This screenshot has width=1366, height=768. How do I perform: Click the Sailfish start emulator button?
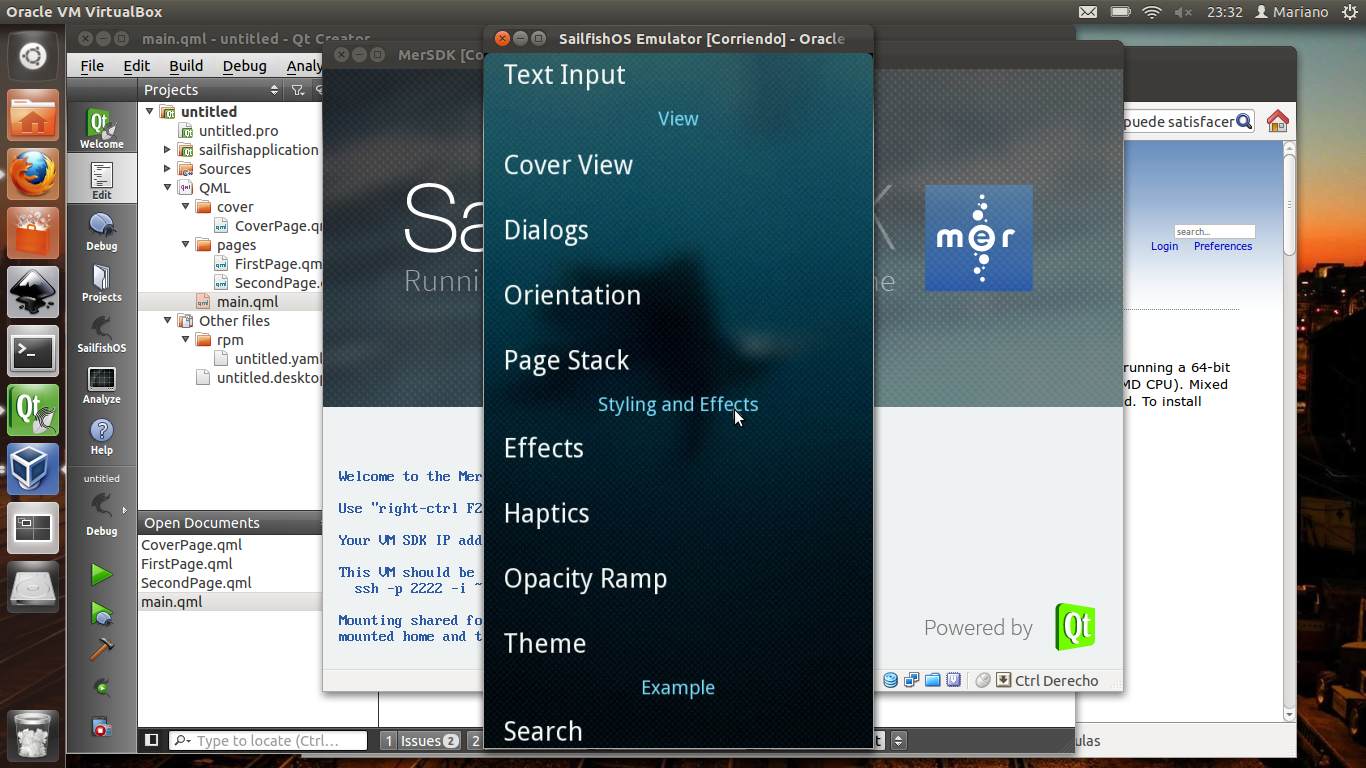[x=101, y=687]
